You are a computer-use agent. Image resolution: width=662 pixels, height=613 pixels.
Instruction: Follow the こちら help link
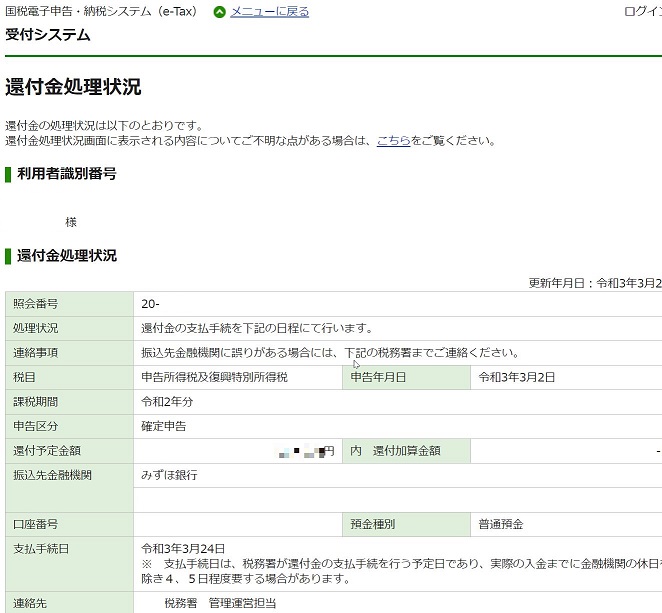393,141
